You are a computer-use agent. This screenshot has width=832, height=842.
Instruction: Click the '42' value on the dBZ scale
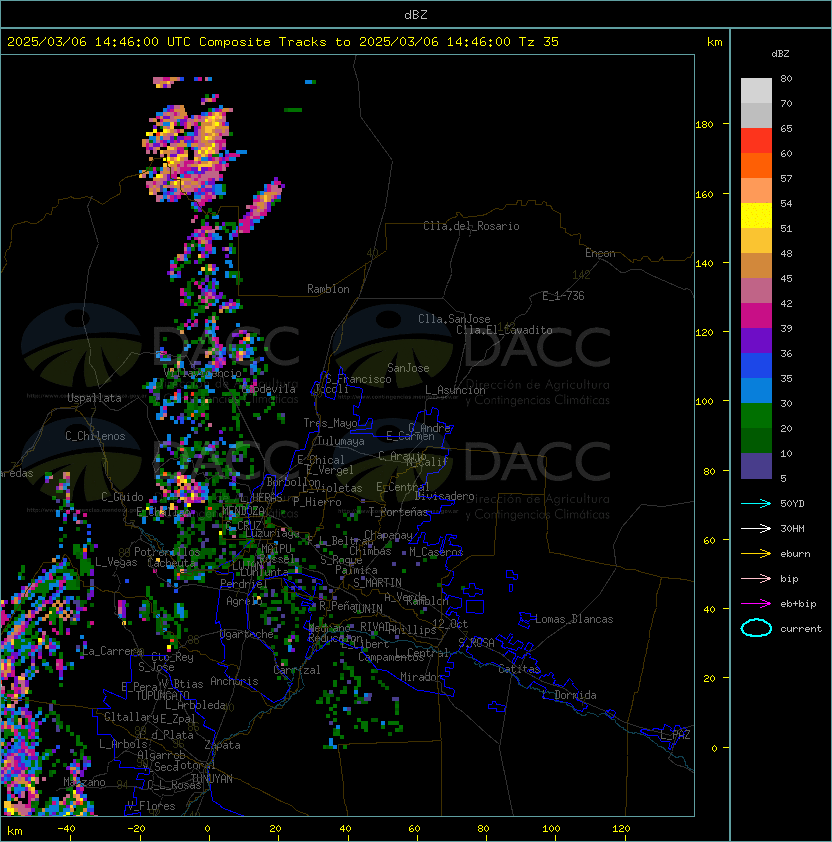coord(786,303)
